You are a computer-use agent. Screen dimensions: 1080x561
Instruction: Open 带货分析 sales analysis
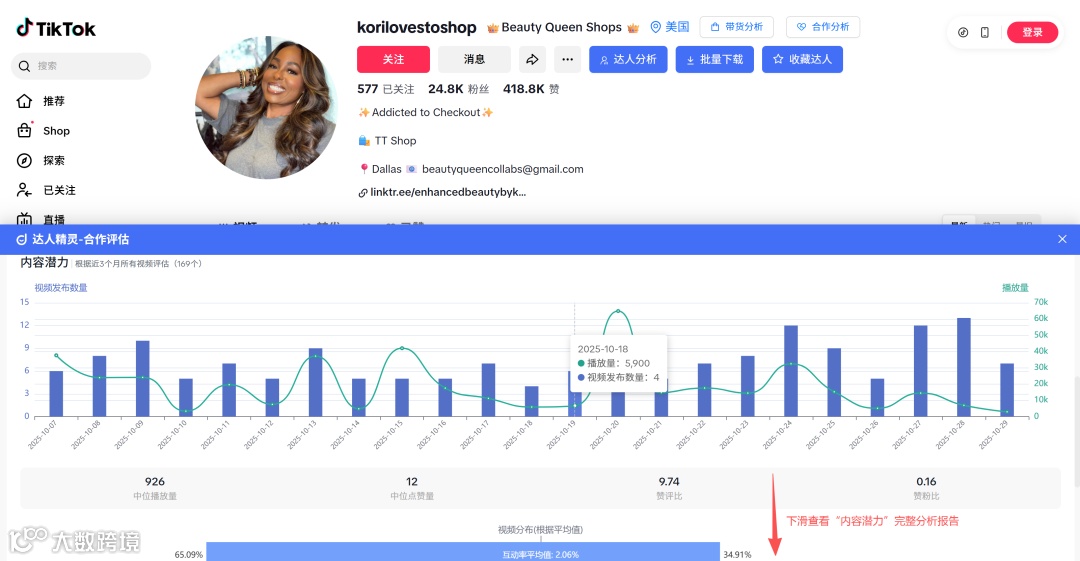coord(737,27)
